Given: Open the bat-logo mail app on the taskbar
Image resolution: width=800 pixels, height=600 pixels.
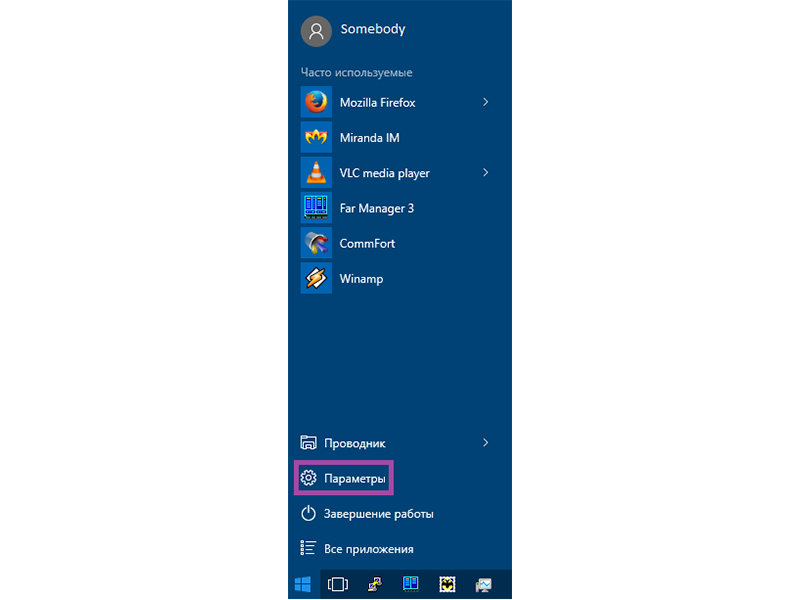Looking at the screenshot, I should (x=447, y=584).
